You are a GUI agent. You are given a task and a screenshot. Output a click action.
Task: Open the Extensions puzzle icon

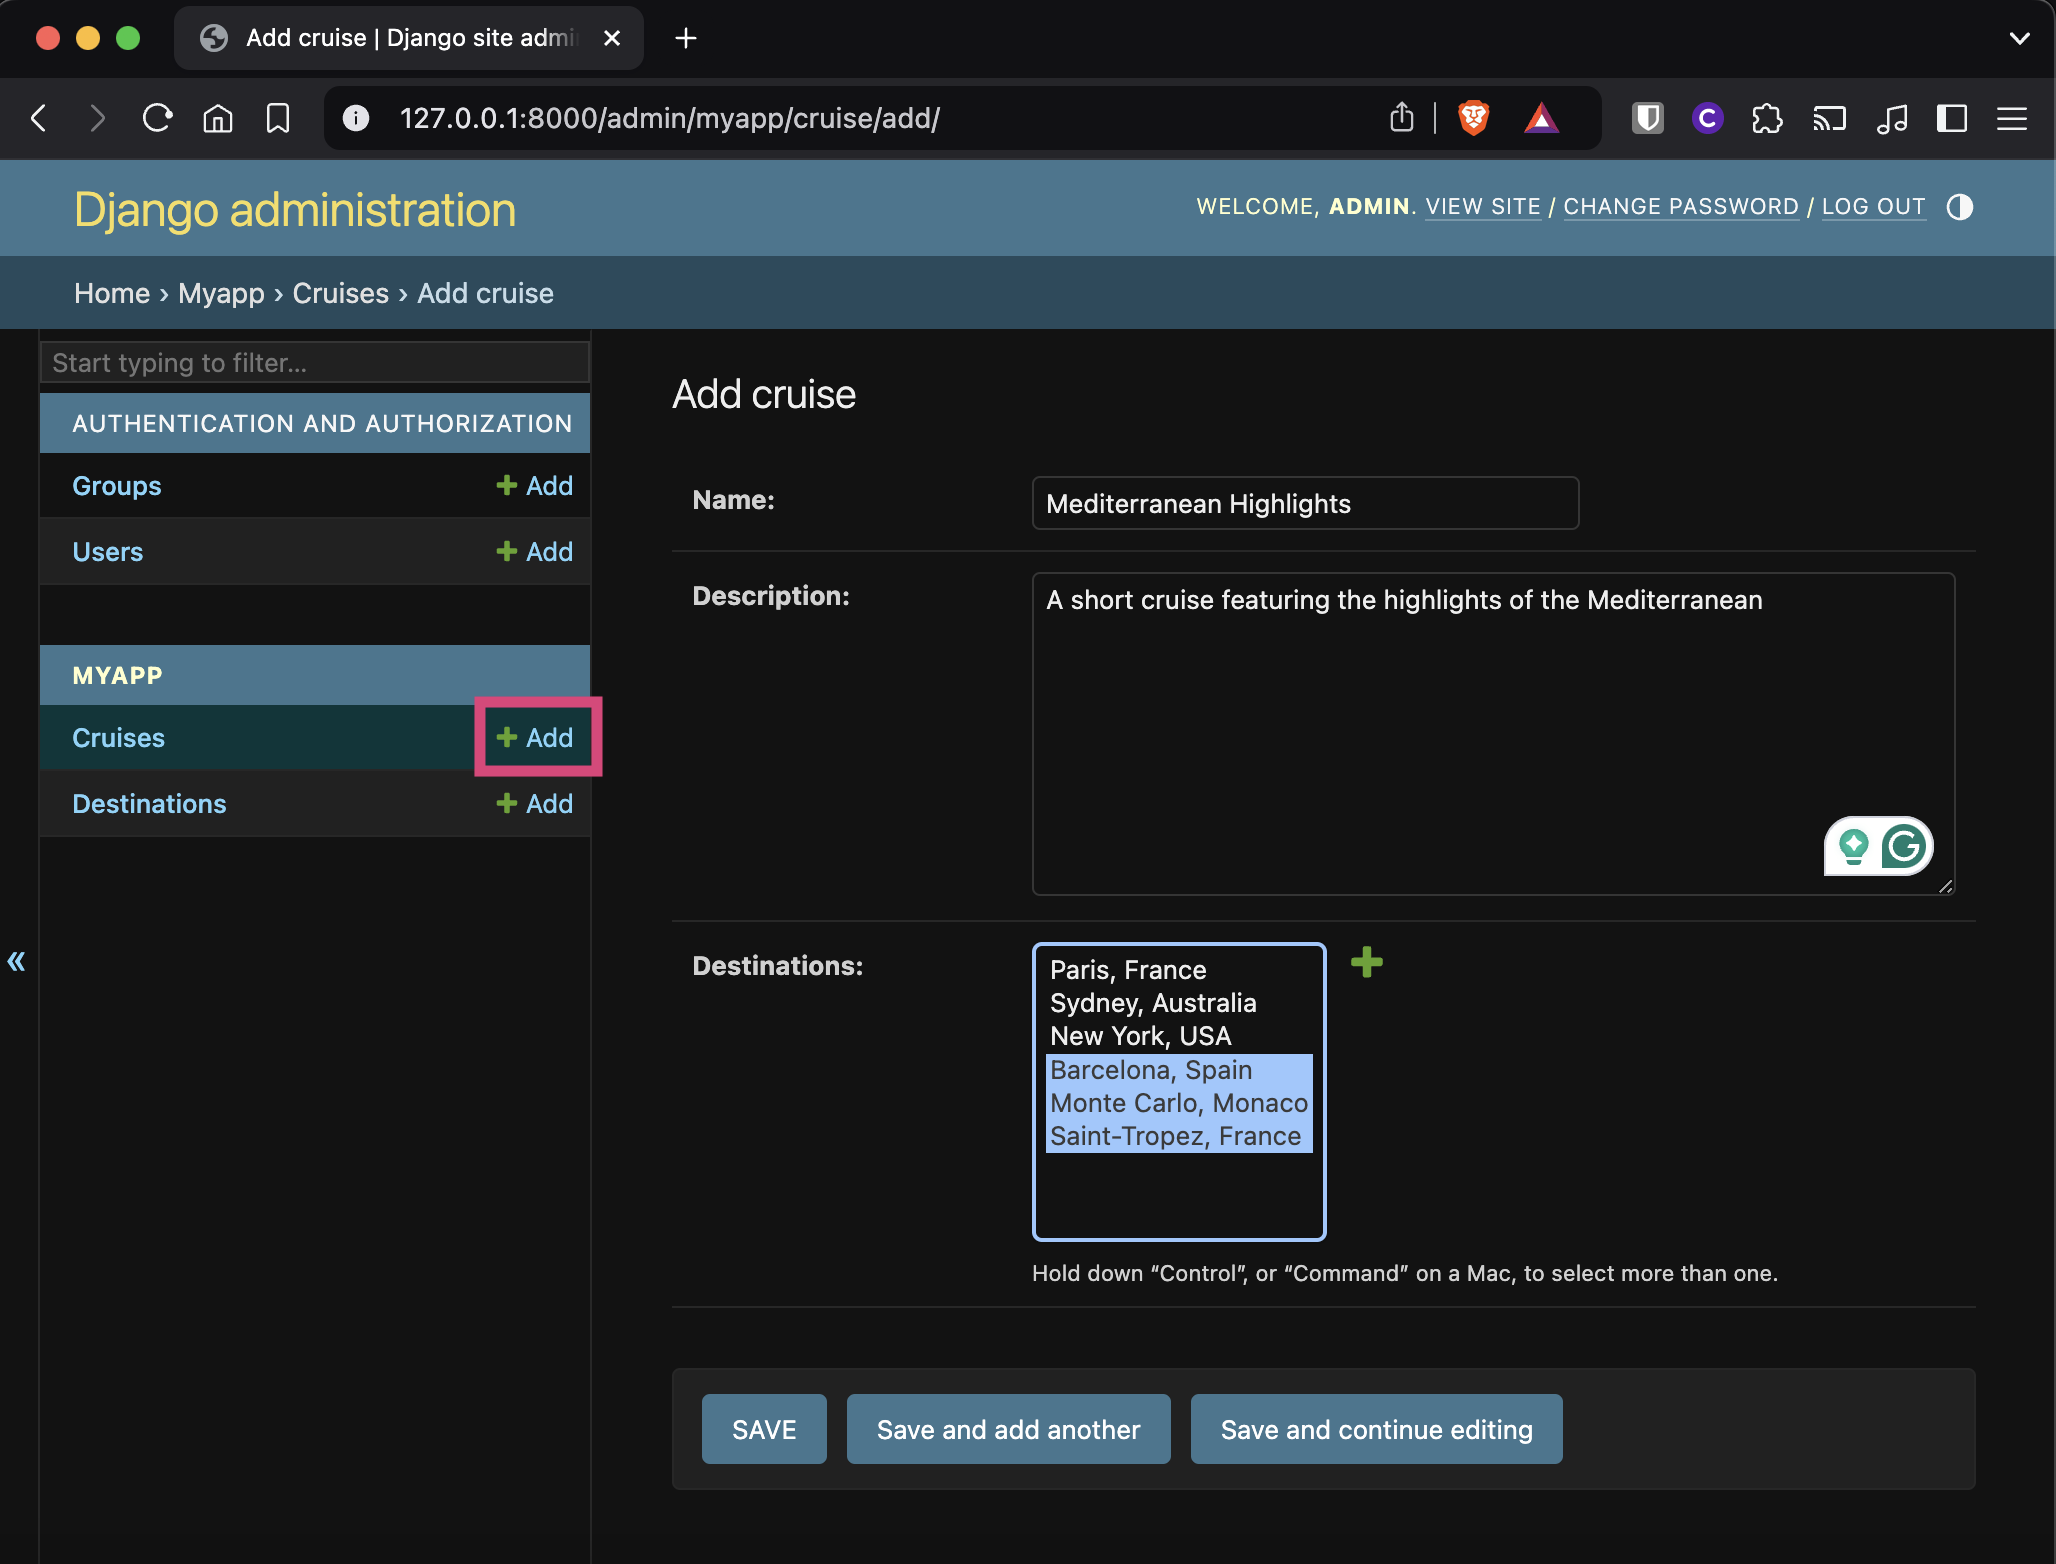pos(1767,118)
